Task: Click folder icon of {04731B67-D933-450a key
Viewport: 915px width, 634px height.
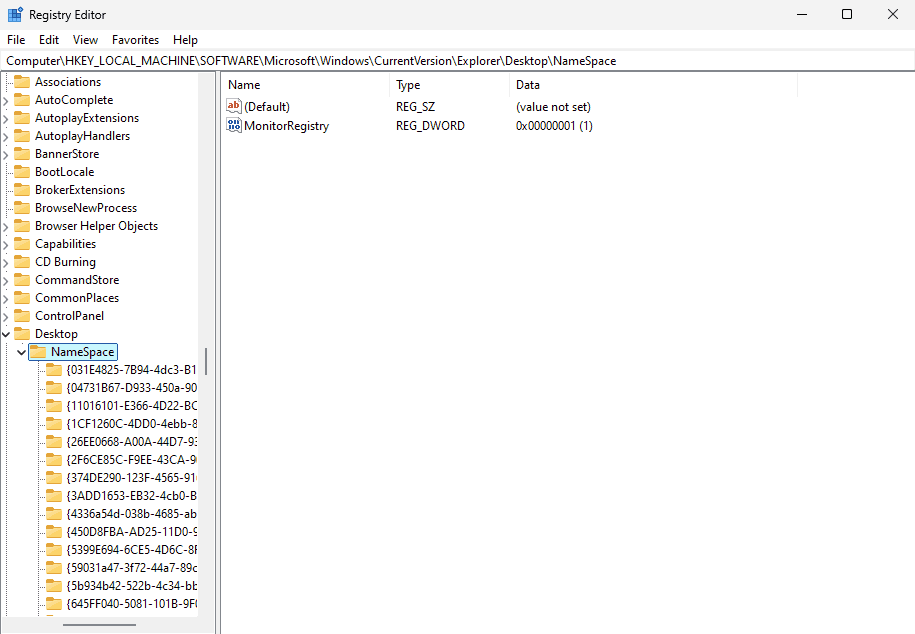Action: [54, 388]
